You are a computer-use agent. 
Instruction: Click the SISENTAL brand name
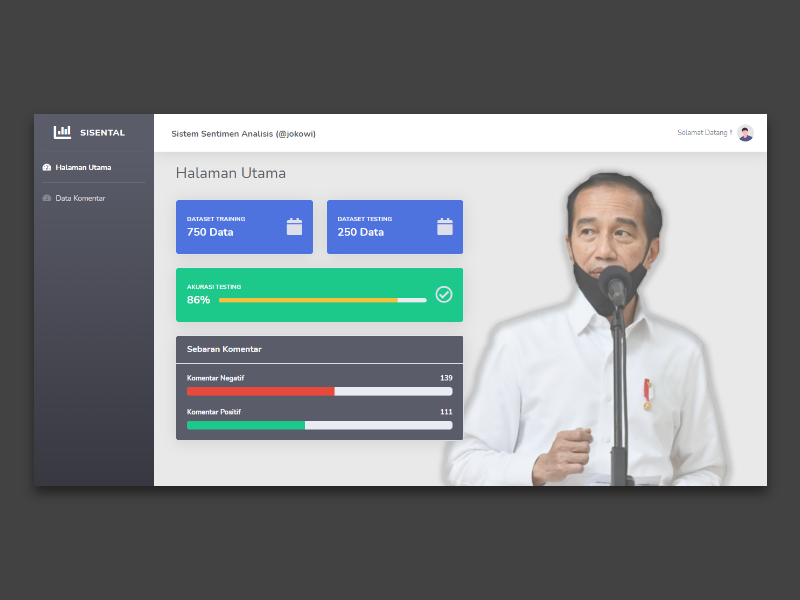click(x=103, y=133)
